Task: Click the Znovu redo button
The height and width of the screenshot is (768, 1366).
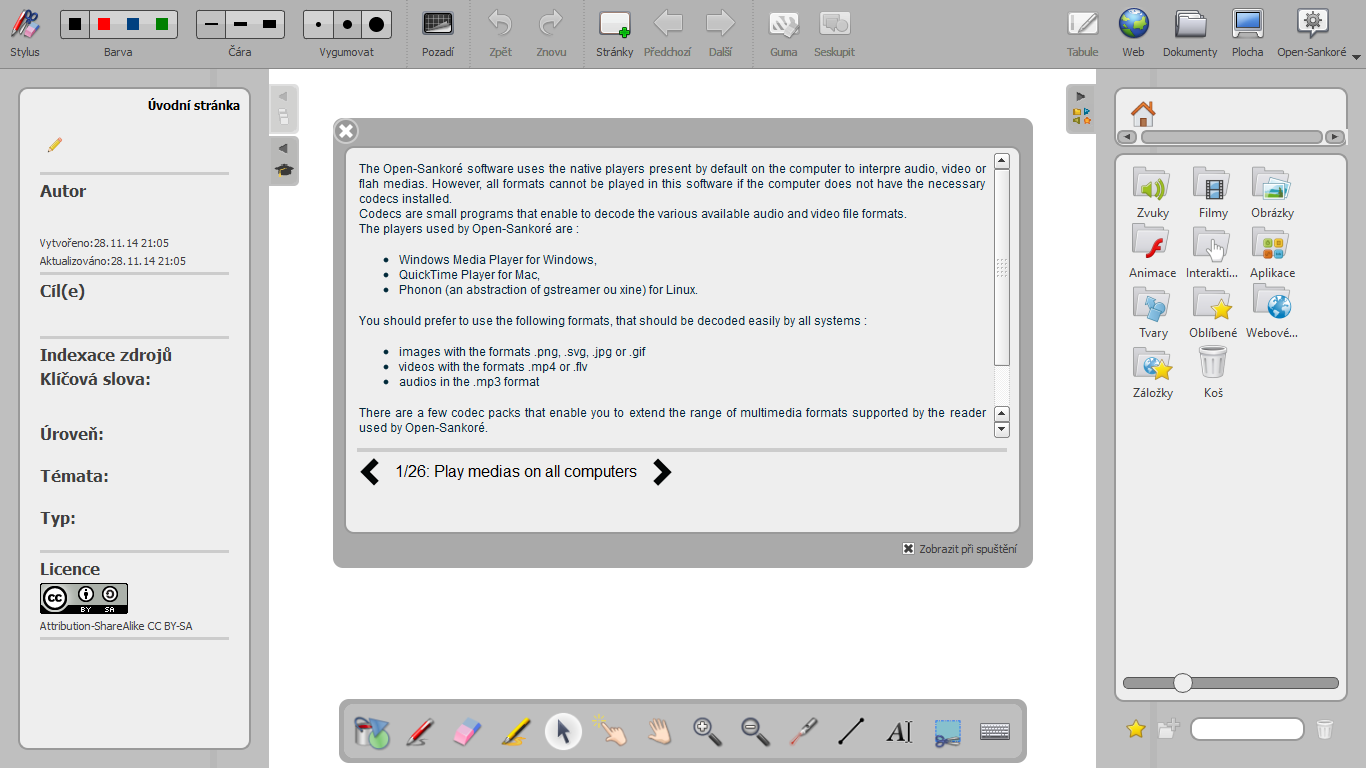Action: coord(551,32)
